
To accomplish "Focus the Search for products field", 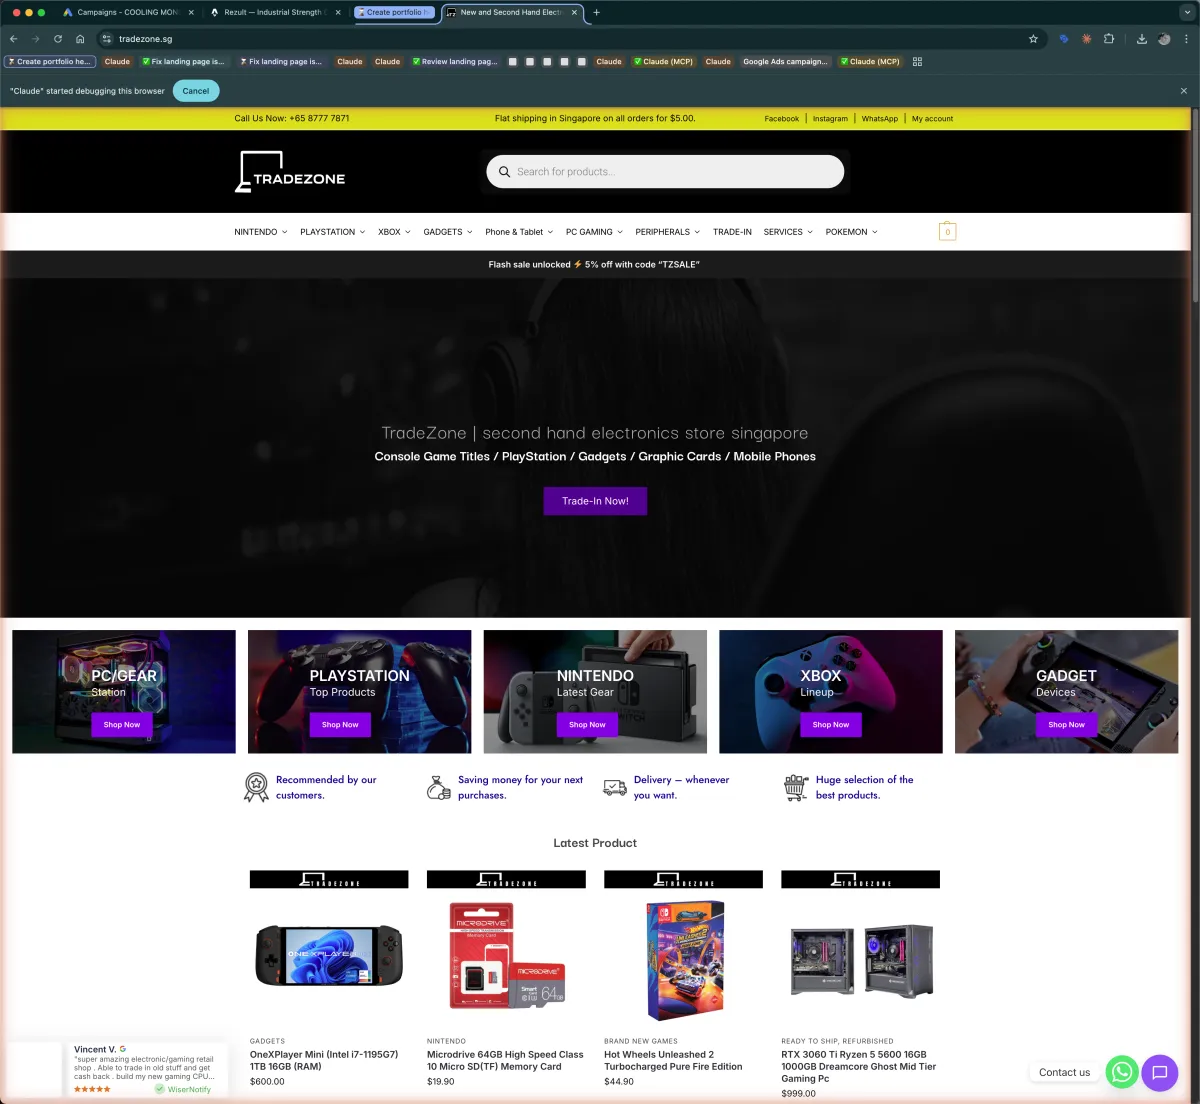I will (x=666, y=172).
